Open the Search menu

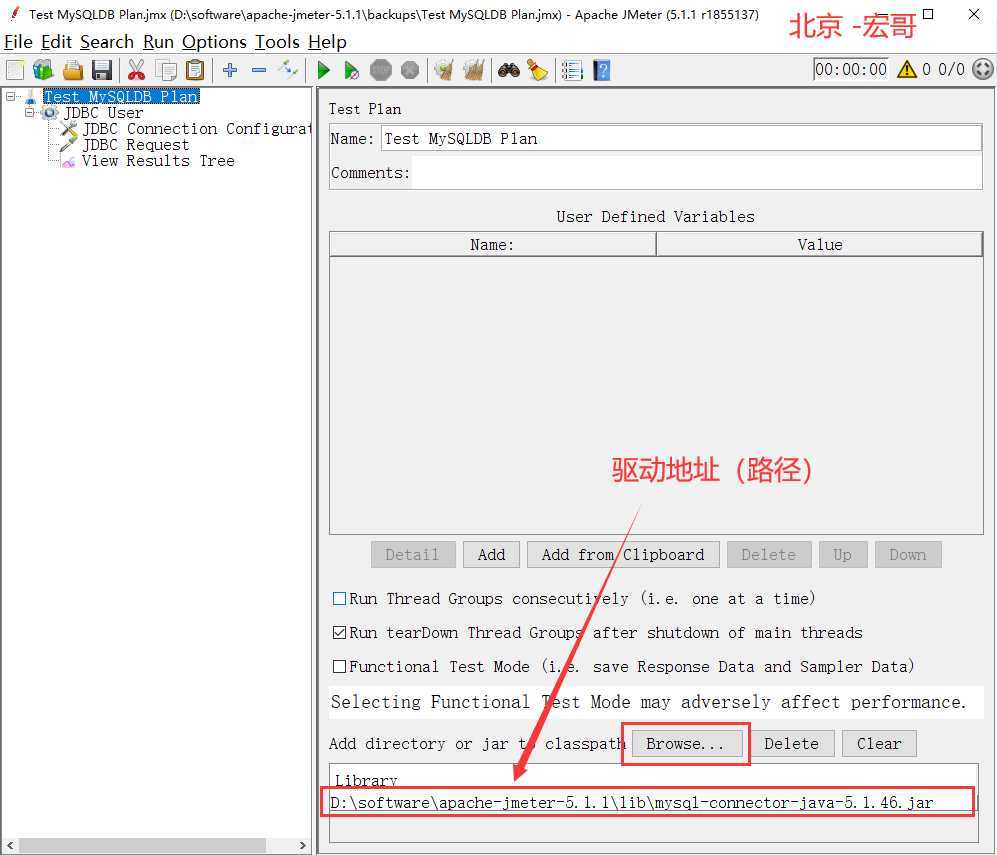[107, 42]
